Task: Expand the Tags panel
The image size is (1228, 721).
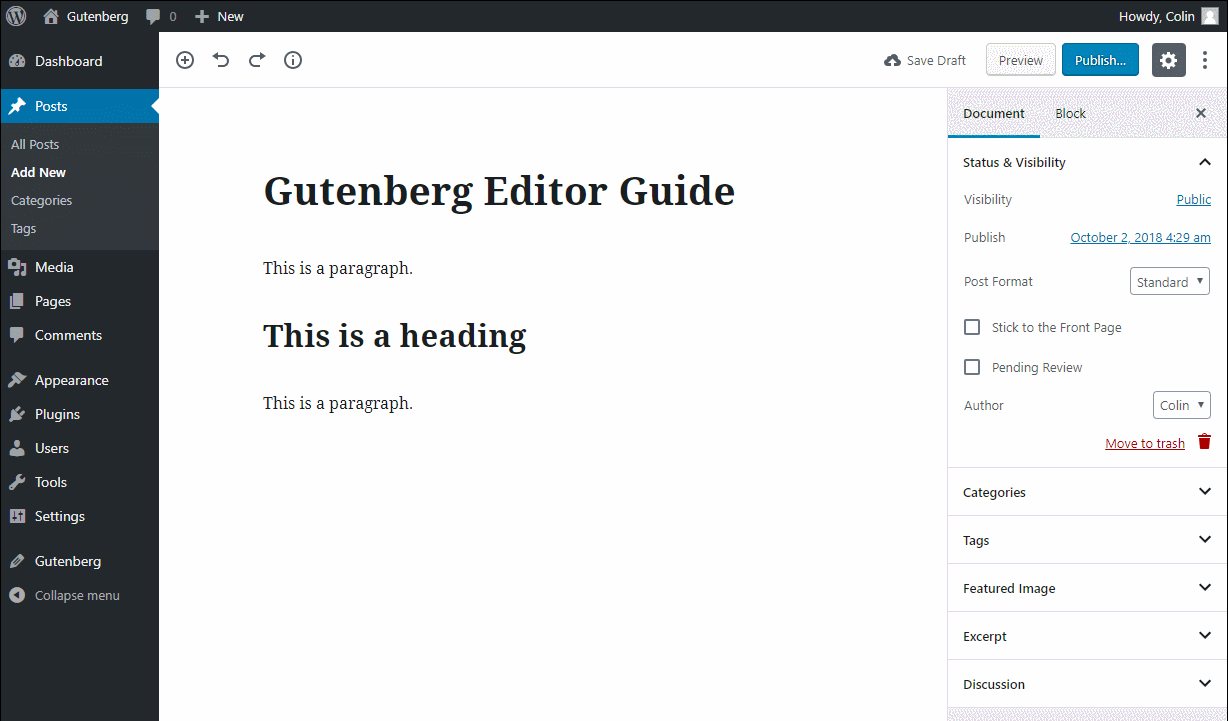Action: coord(1087,540)
